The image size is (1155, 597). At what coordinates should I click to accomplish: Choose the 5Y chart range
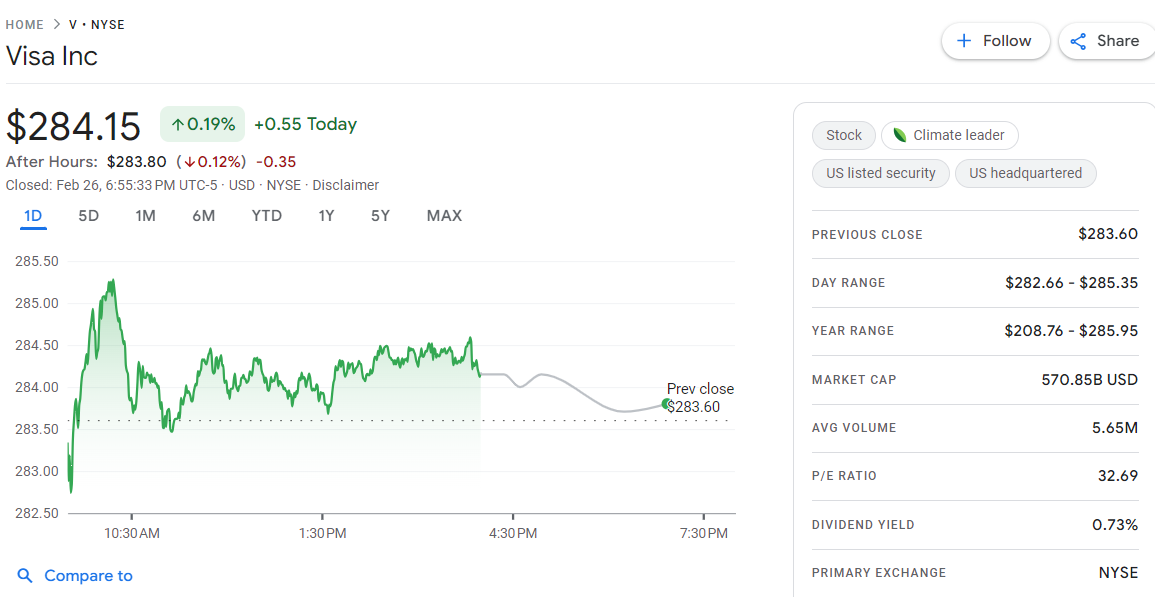pyautogui.click(x=380, y=216)
